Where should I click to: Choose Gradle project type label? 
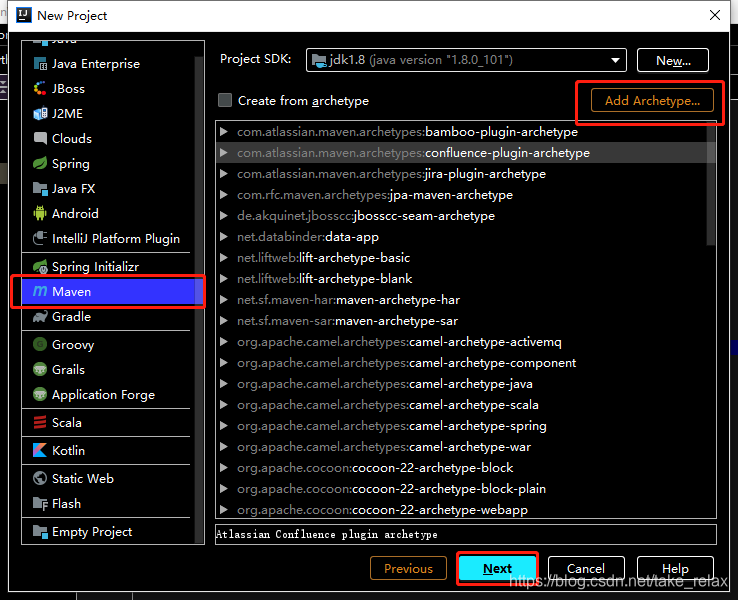click(72, 317)
